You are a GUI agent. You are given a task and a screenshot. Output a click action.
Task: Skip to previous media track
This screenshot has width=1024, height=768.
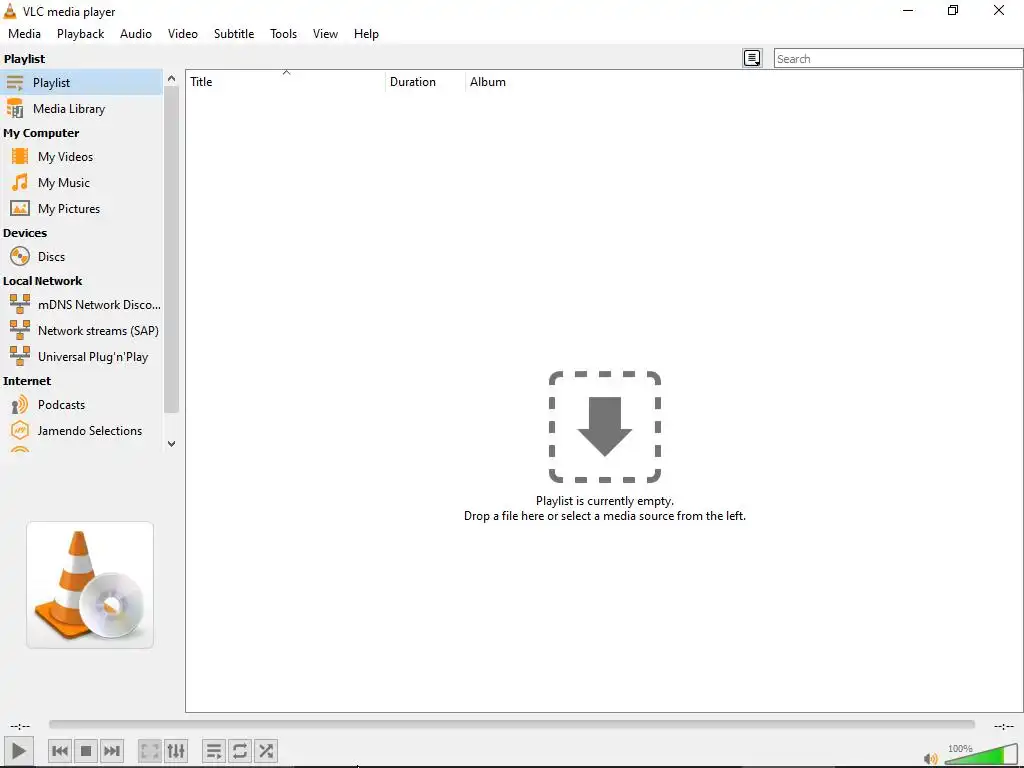click(60, 751)
